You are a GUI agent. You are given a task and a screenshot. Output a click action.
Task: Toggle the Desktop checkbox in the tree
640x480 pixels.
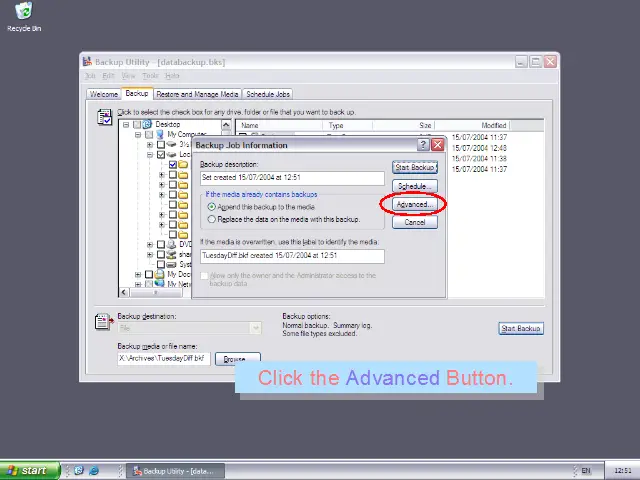pos(136,125)
